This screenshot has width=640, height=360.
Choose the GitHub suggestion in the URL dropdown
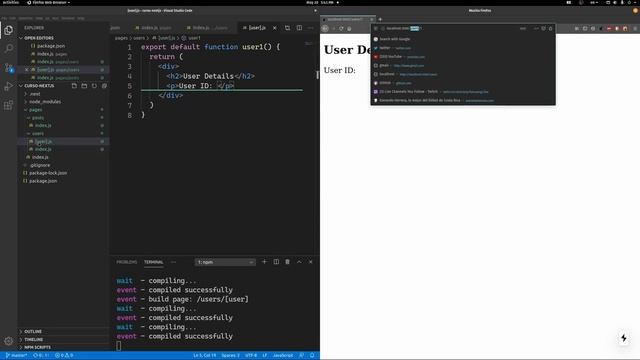[463, 83]
